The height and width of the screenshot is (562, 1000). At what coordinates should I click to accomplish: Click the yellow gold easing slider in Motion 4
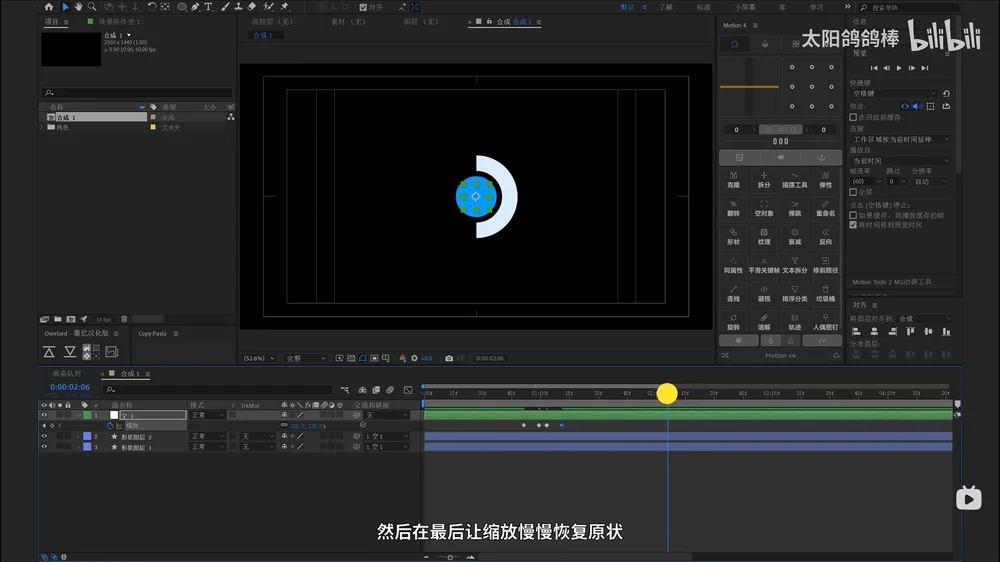[749, 86]
